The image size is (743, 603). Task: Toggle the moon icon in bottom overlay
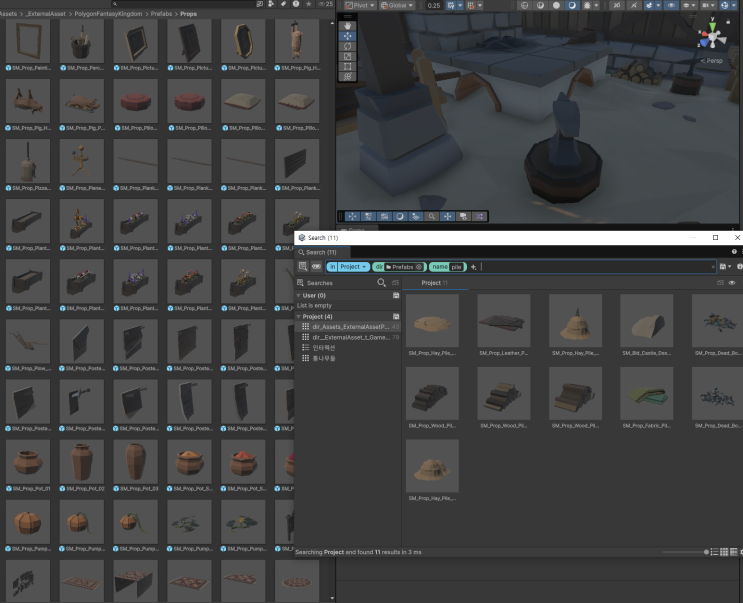click(400, 216)
